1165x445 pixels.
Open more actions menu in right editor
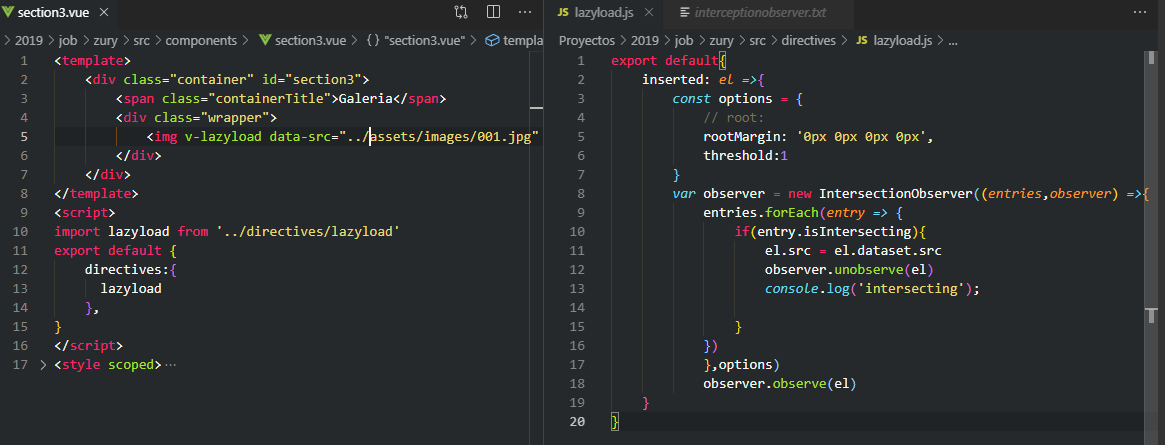click(x=1140, y=12)
